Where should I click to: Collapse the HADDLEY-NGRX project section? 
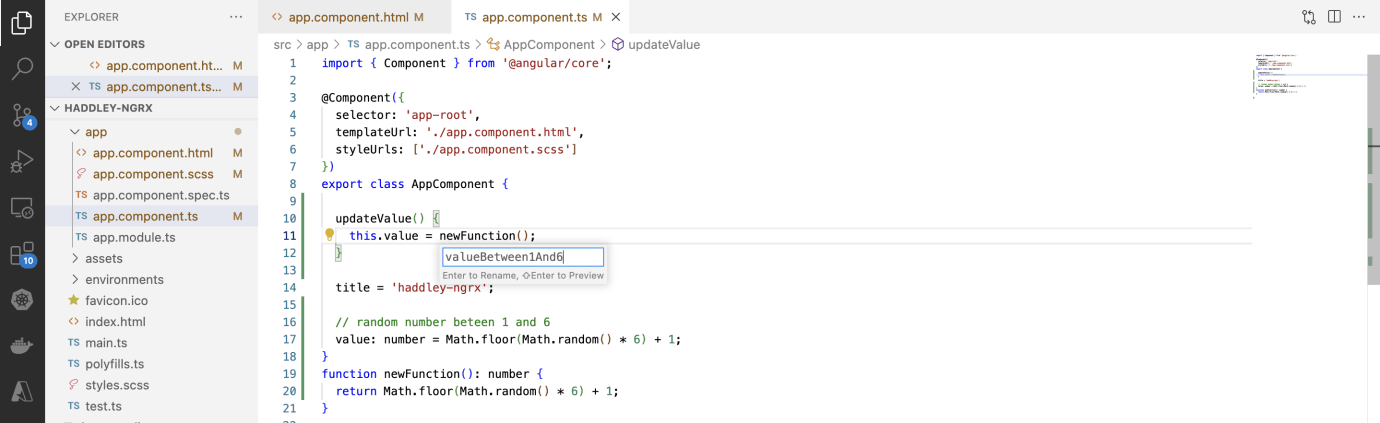coord(55,108)
